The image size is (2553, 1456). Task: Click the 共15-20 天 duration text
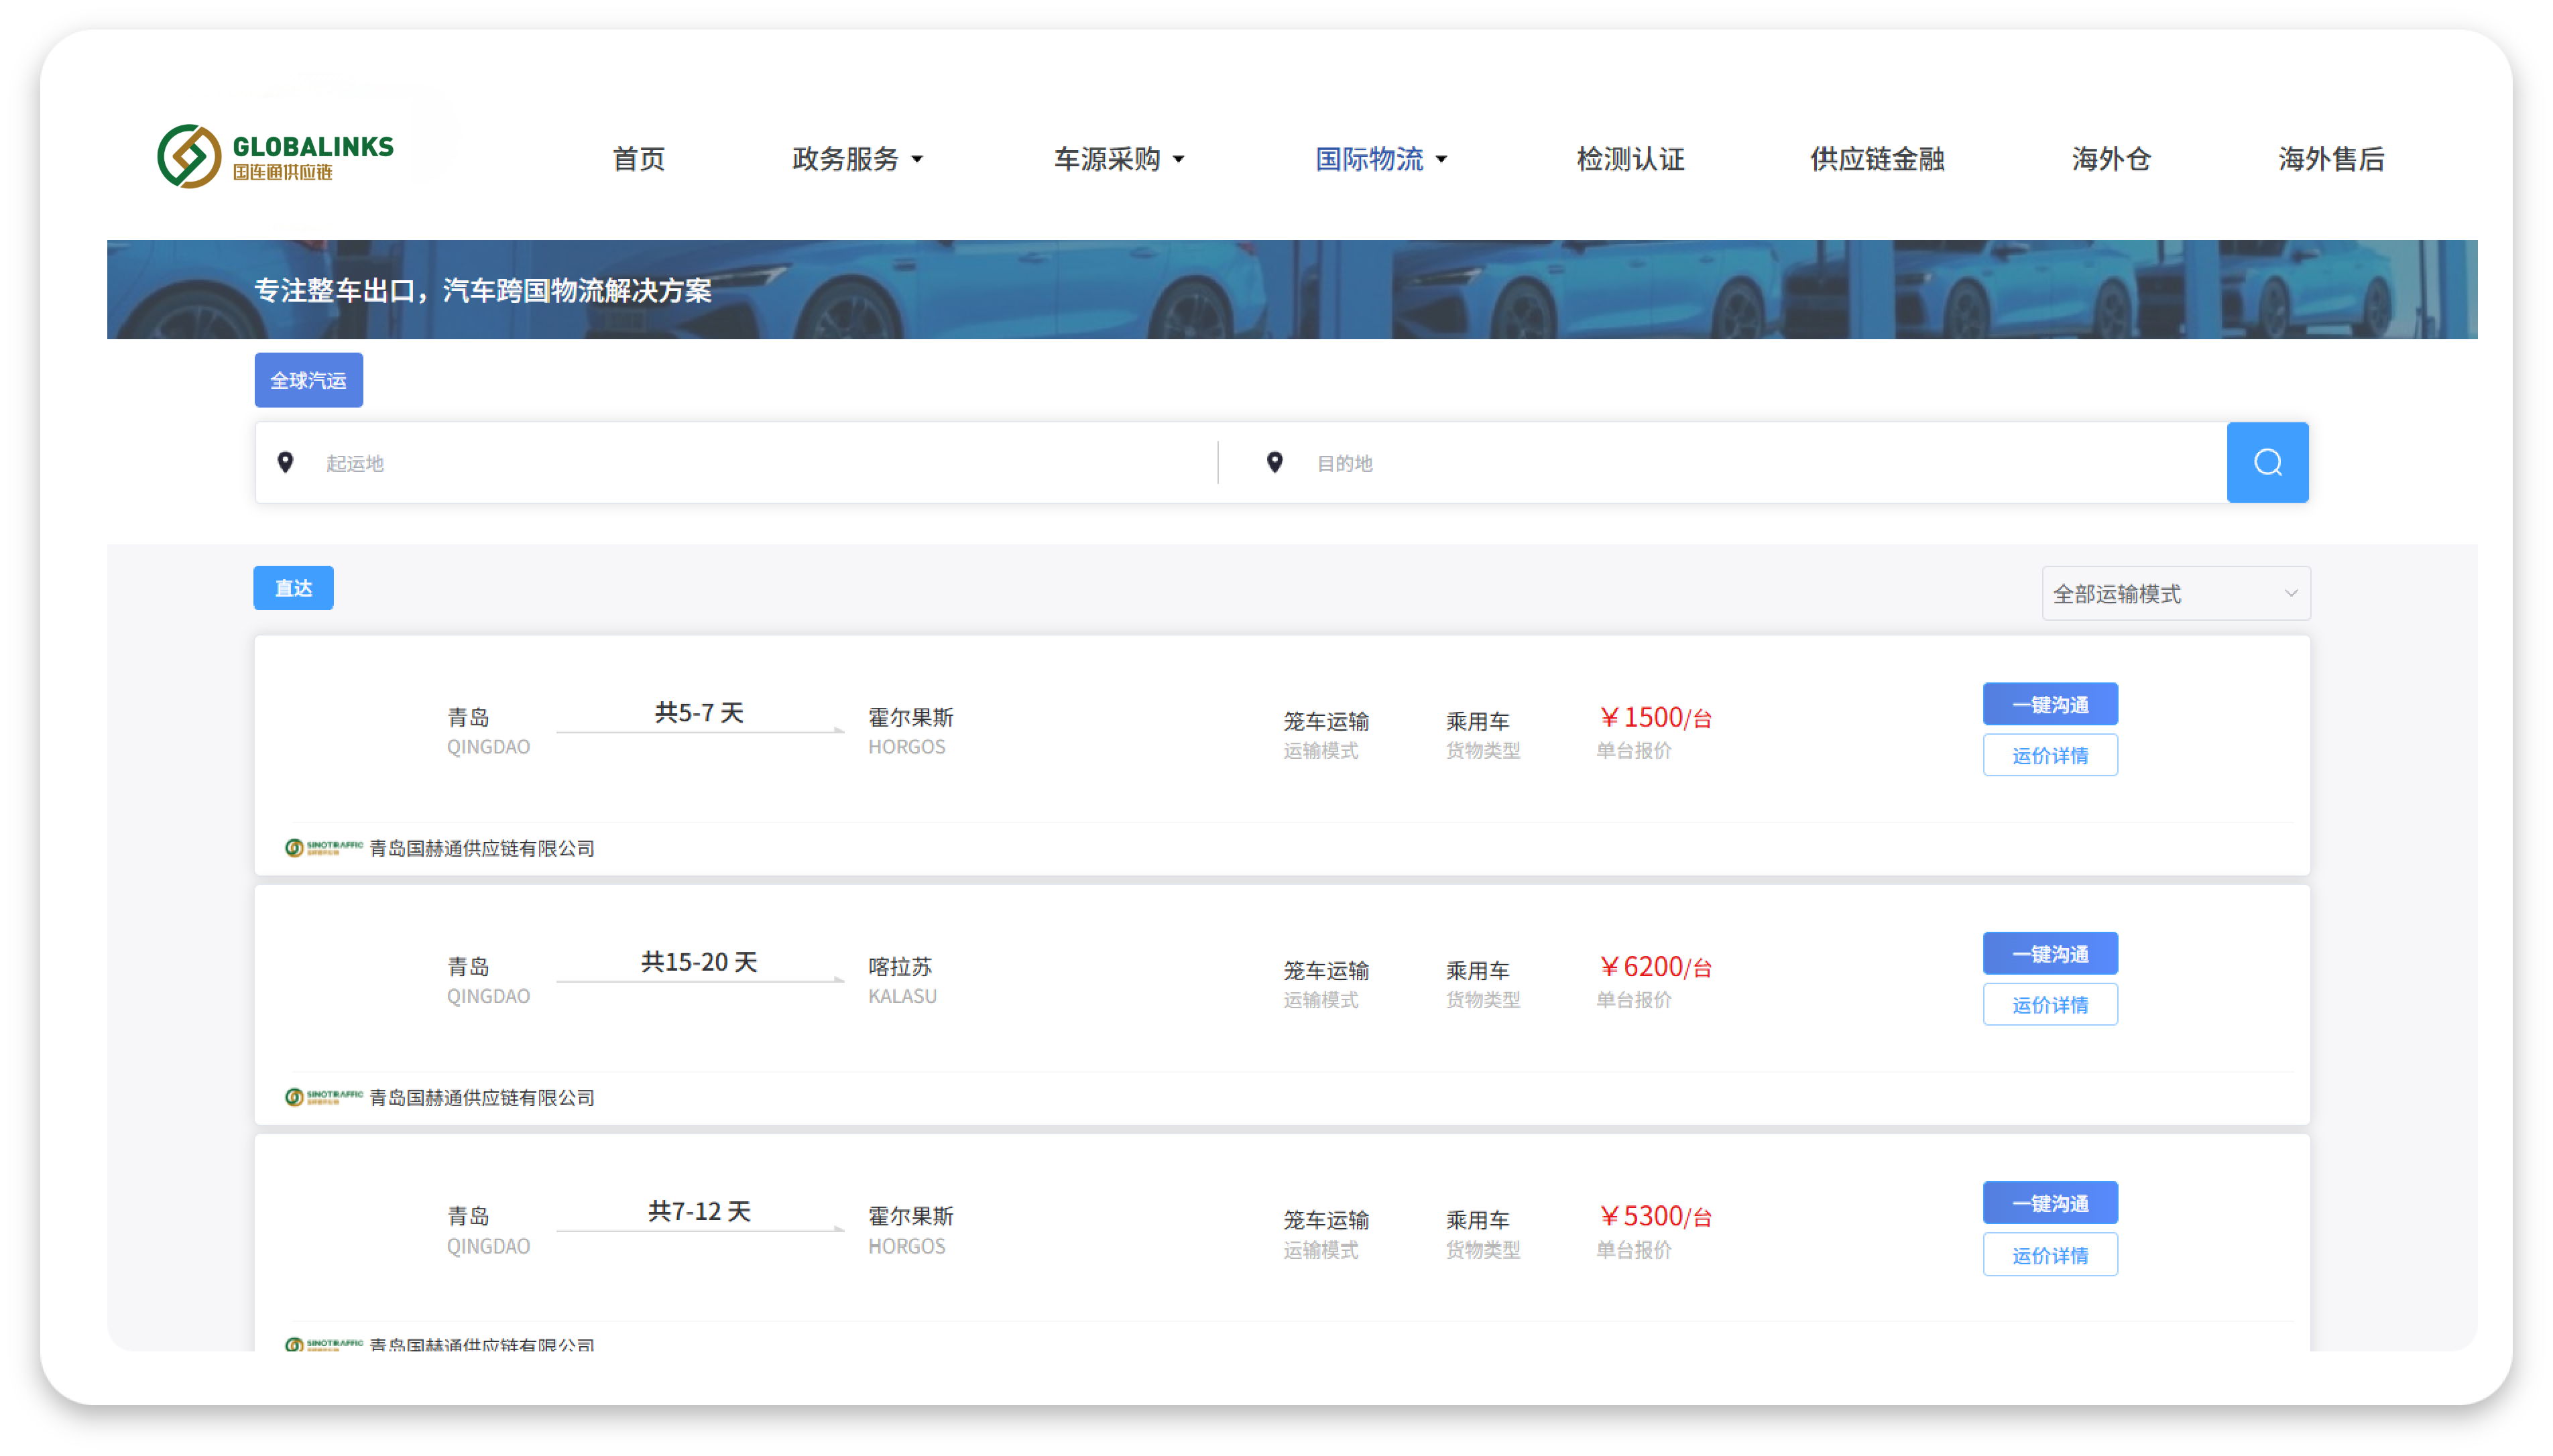pos(699,961)
